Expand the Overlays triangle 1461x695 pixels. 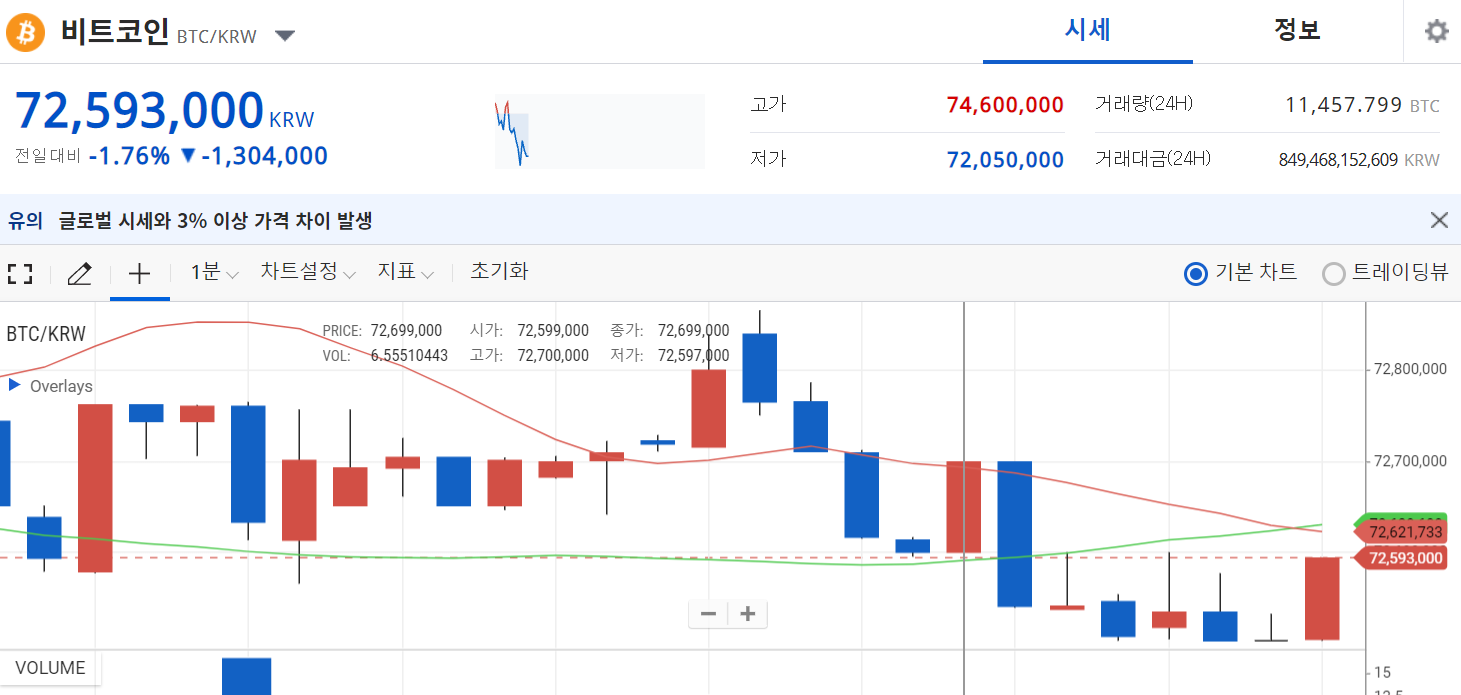(x=14, y=385)
